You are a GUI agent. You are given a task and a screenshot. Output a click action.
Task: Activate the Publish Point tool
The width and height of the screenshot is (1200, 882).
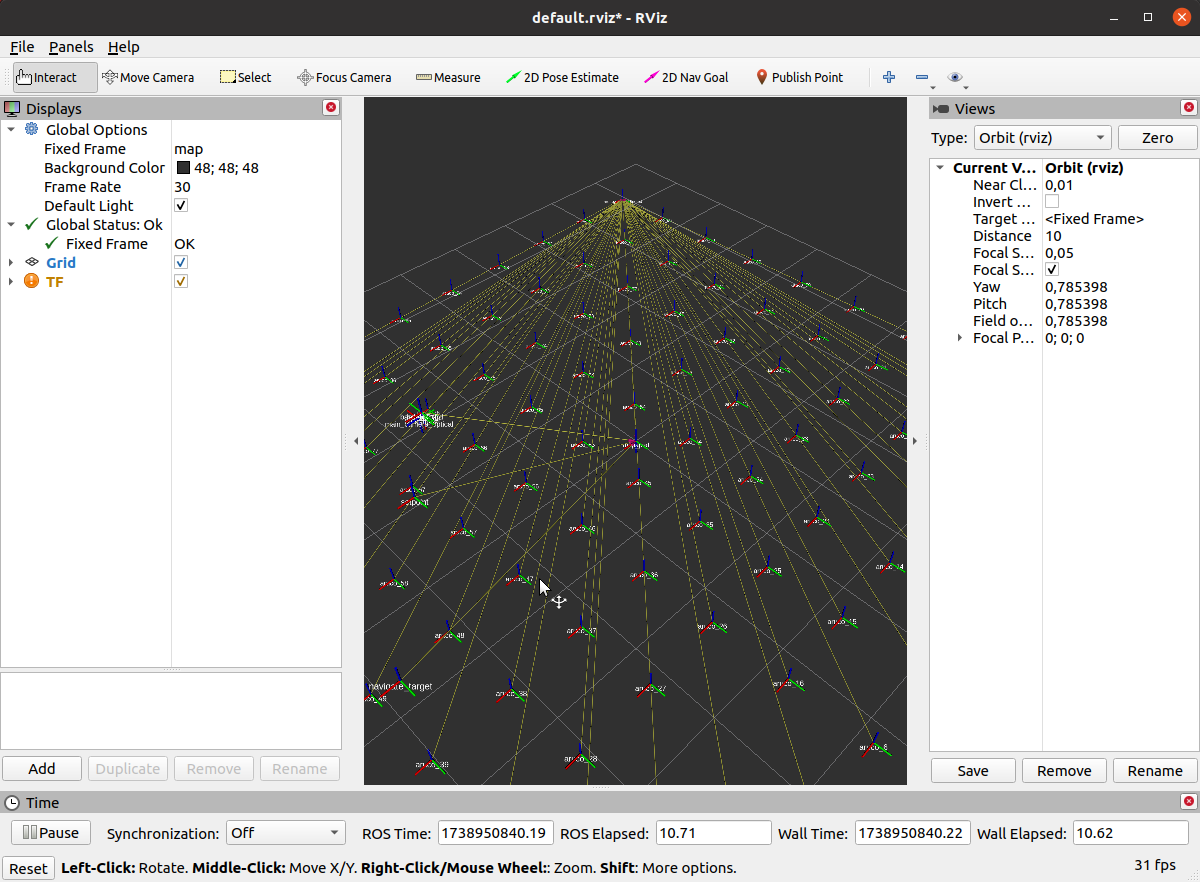coord(798,77)
